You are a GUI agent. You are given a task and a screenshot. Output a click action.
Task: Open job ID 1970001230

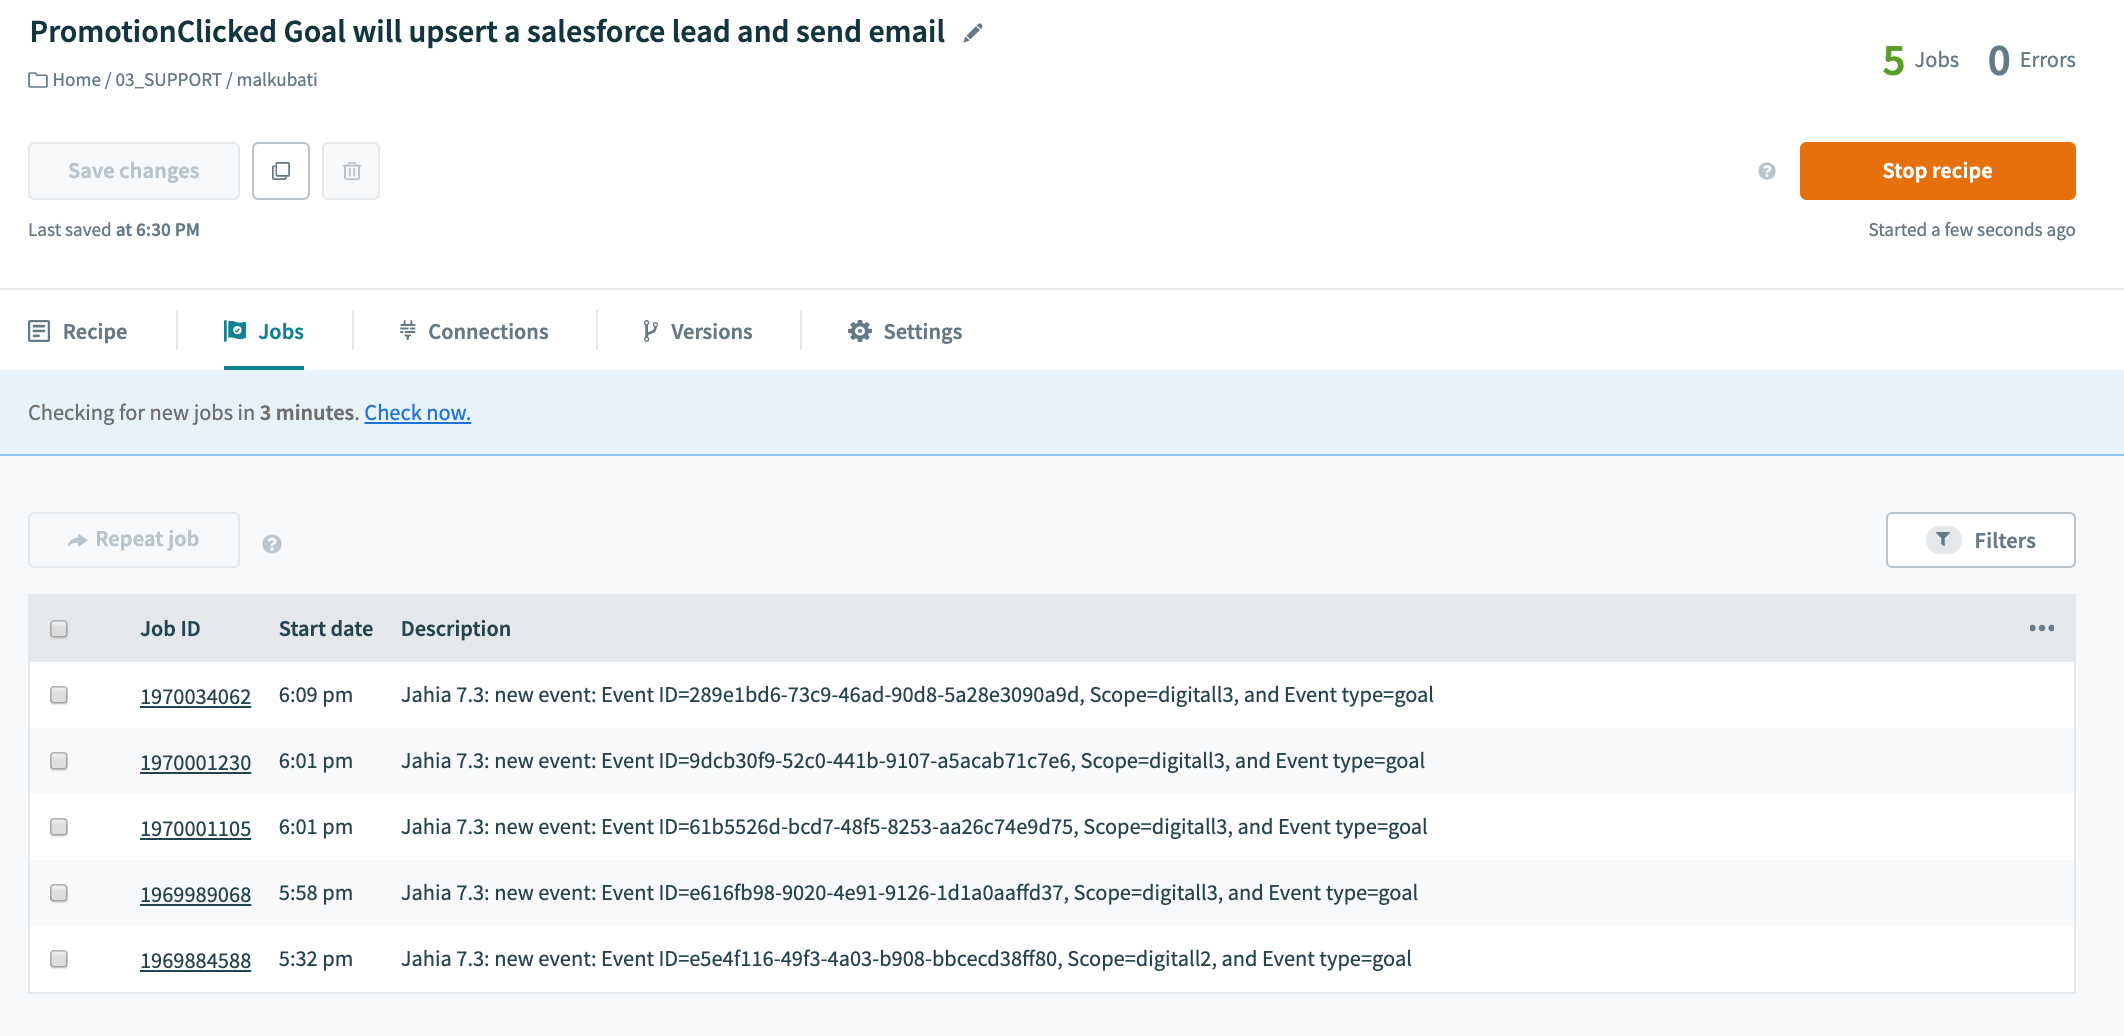[195, 762]
